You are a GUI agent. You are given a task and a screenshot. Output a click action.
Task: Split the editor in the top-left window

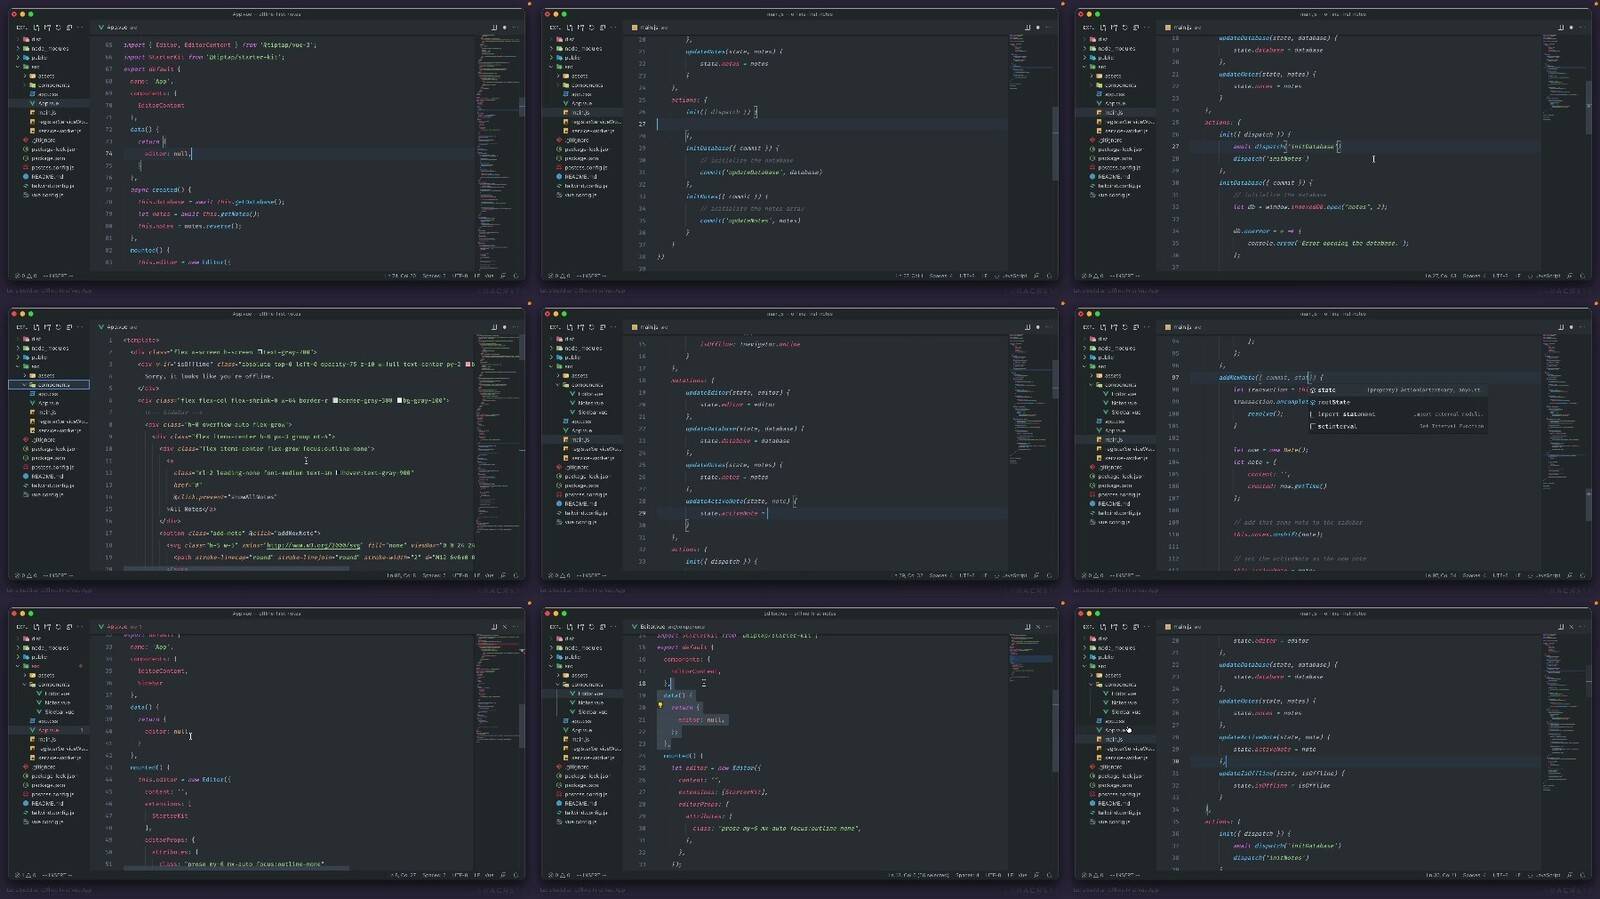(494, 27)
